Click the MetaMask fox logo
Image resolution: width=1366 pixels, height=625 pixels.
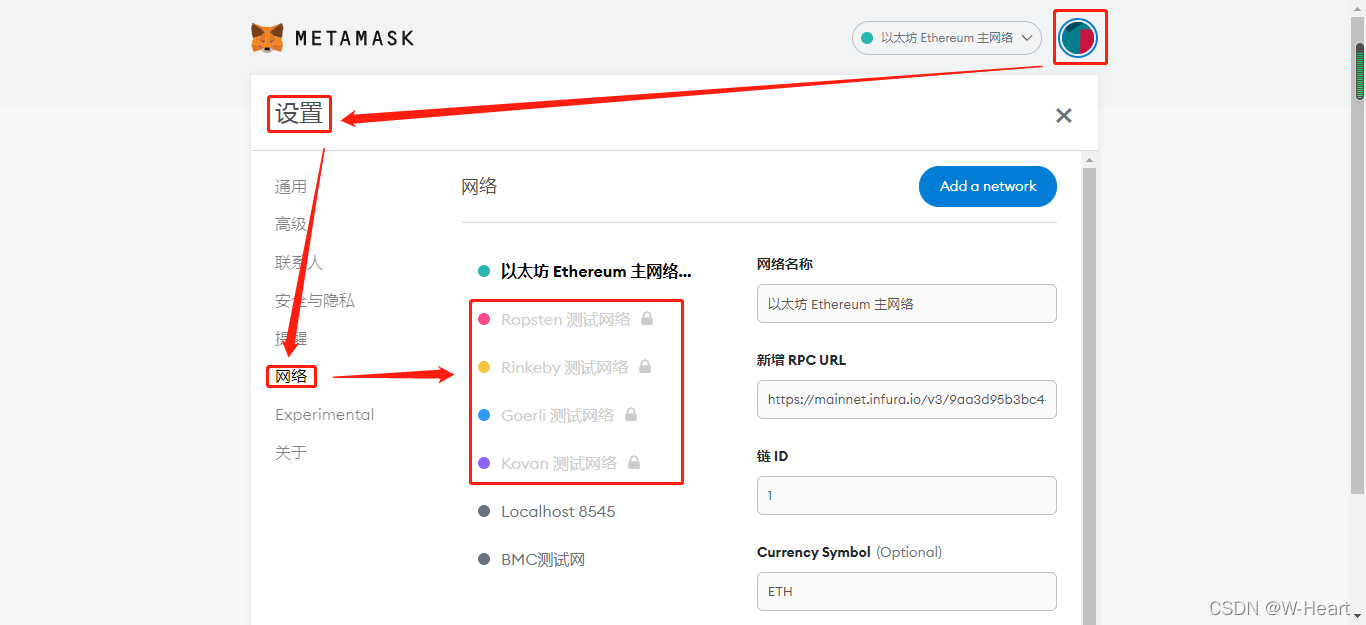click(x=267, y=38)
